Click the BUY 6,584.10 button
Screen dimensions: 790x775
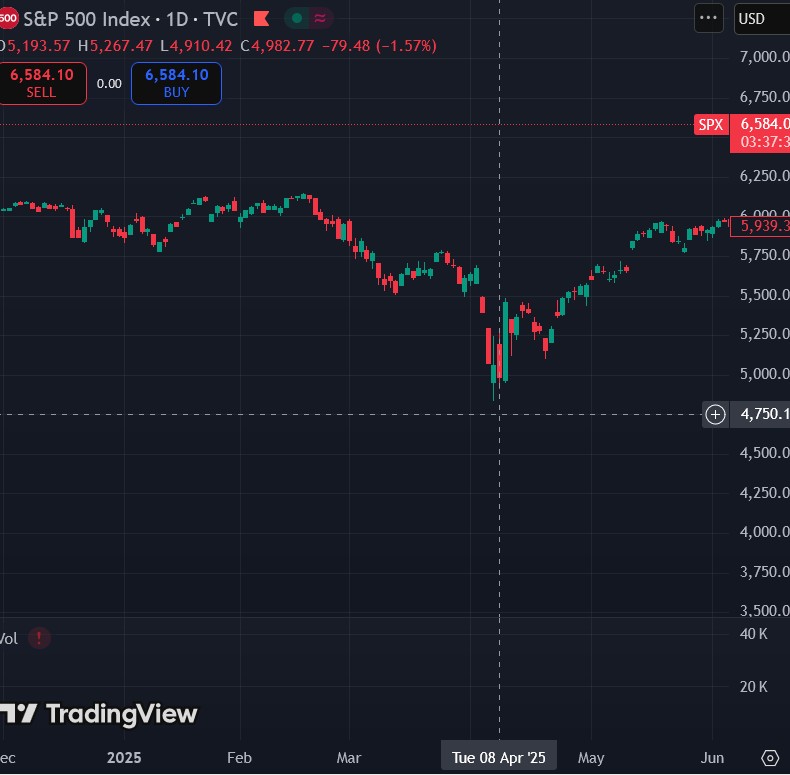(x=176, y=84)
